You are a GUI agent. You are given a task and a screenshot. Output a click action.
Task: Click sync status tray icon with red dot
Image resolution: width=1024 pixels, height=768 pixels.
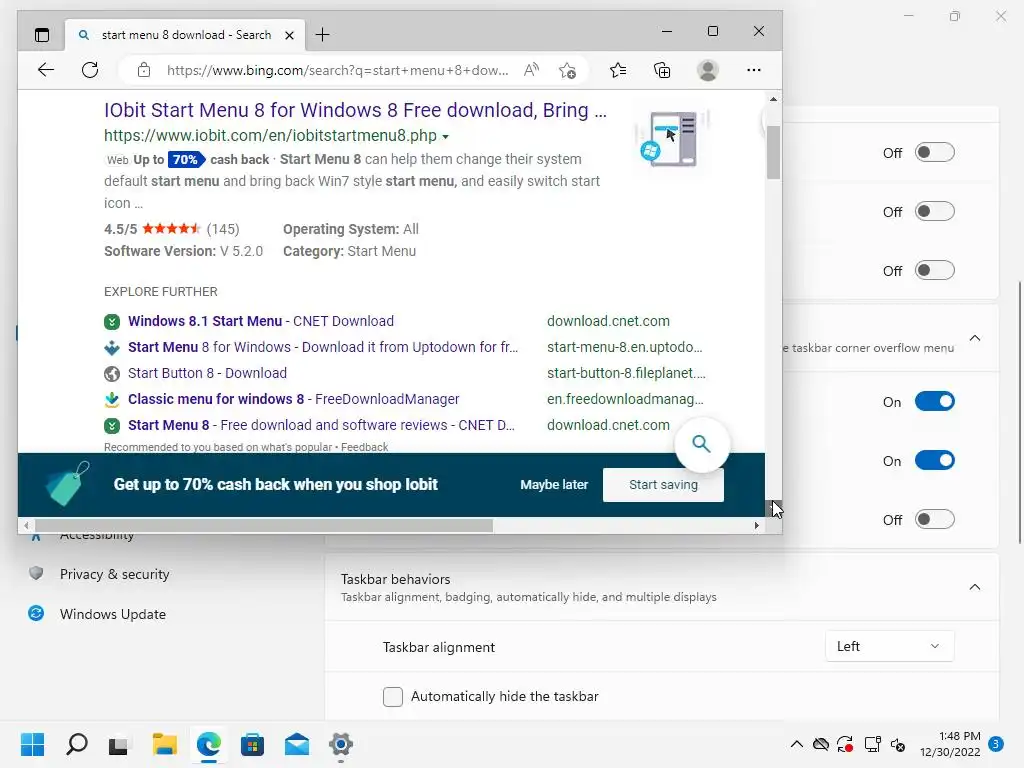[x=845, y=744]
